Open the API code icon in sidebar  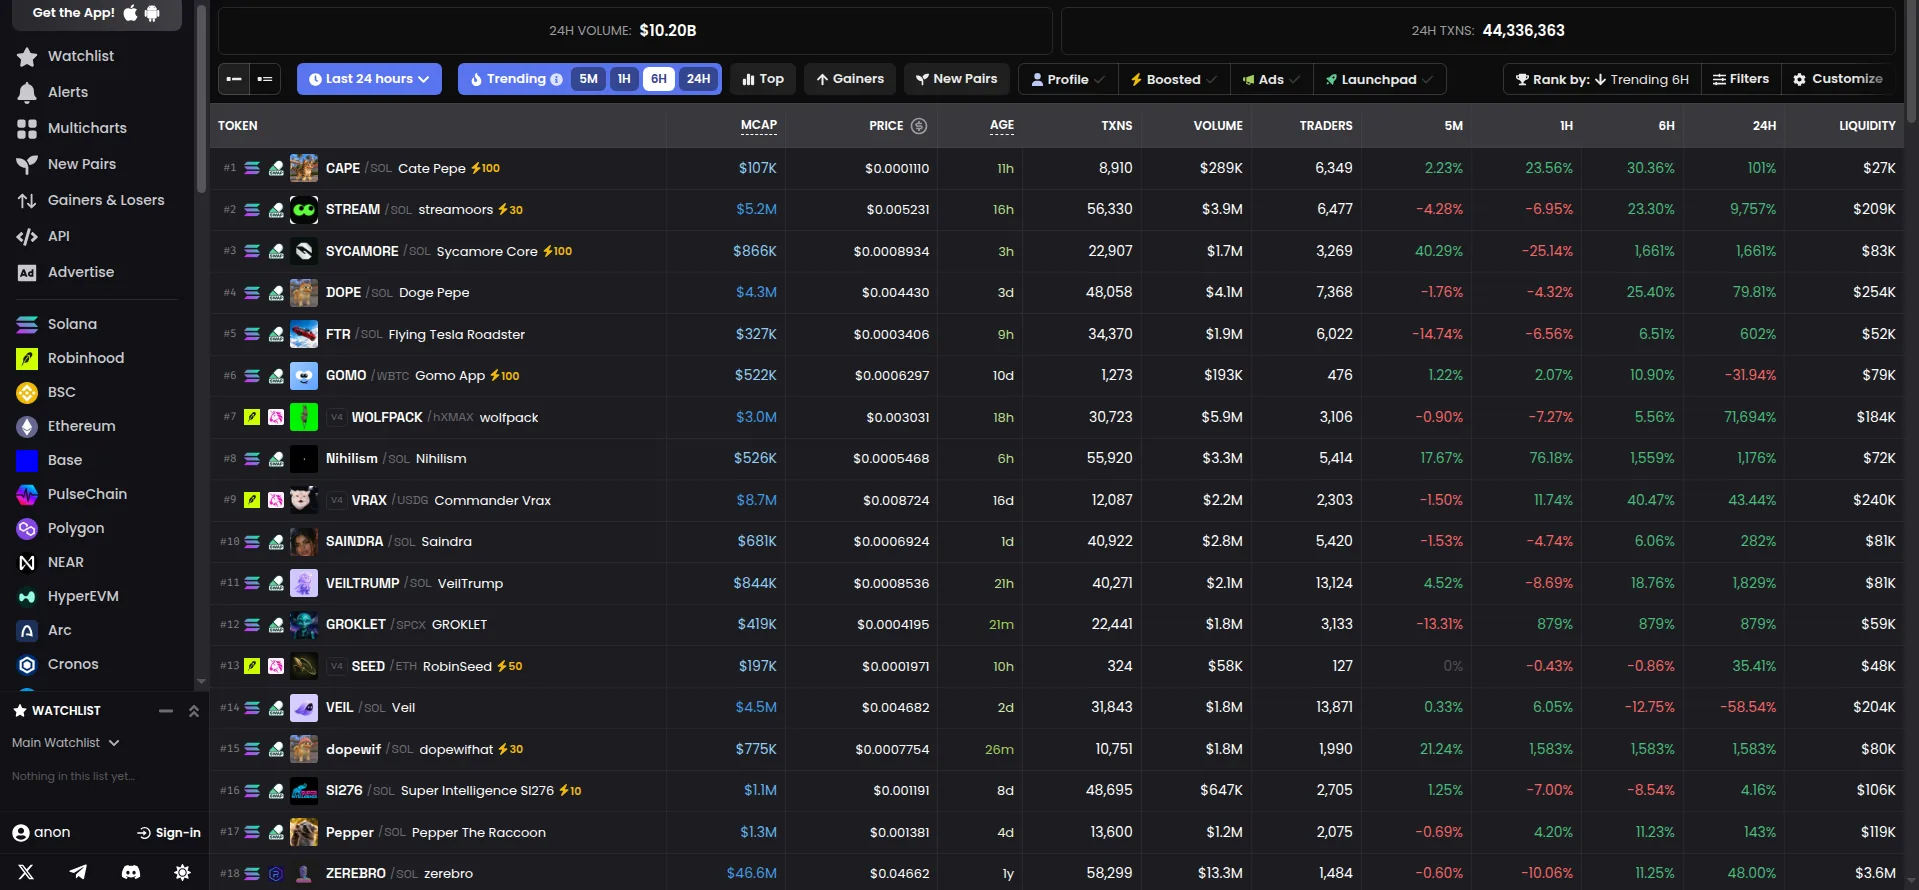pyautogui.click(x=27, y=237)
